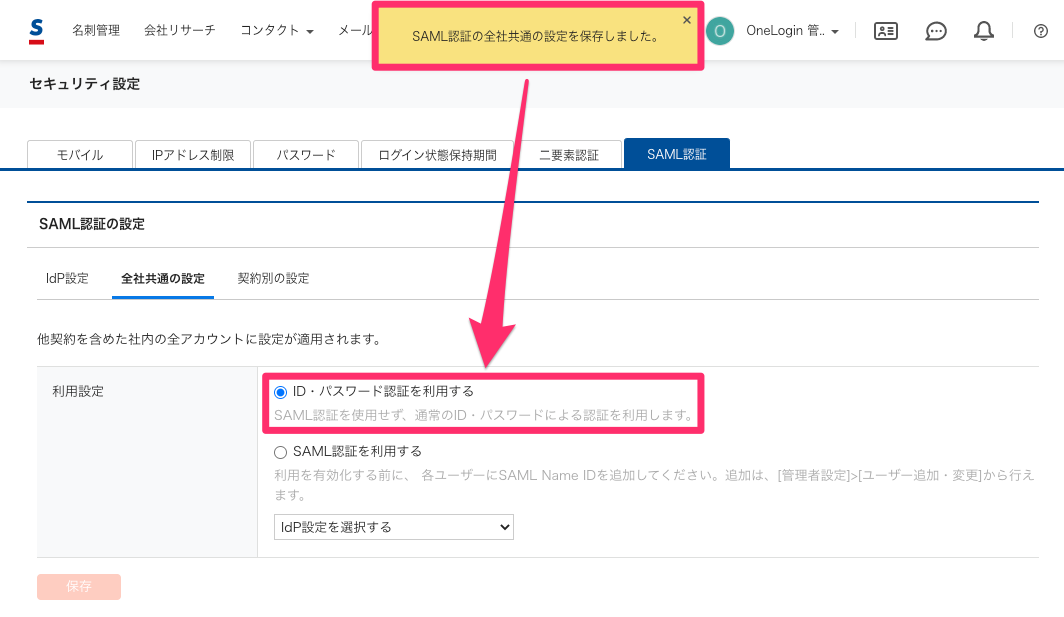Screen dimensions: 1064x617
Task: Expand the コンタクト menu
Action: (277, 31)
